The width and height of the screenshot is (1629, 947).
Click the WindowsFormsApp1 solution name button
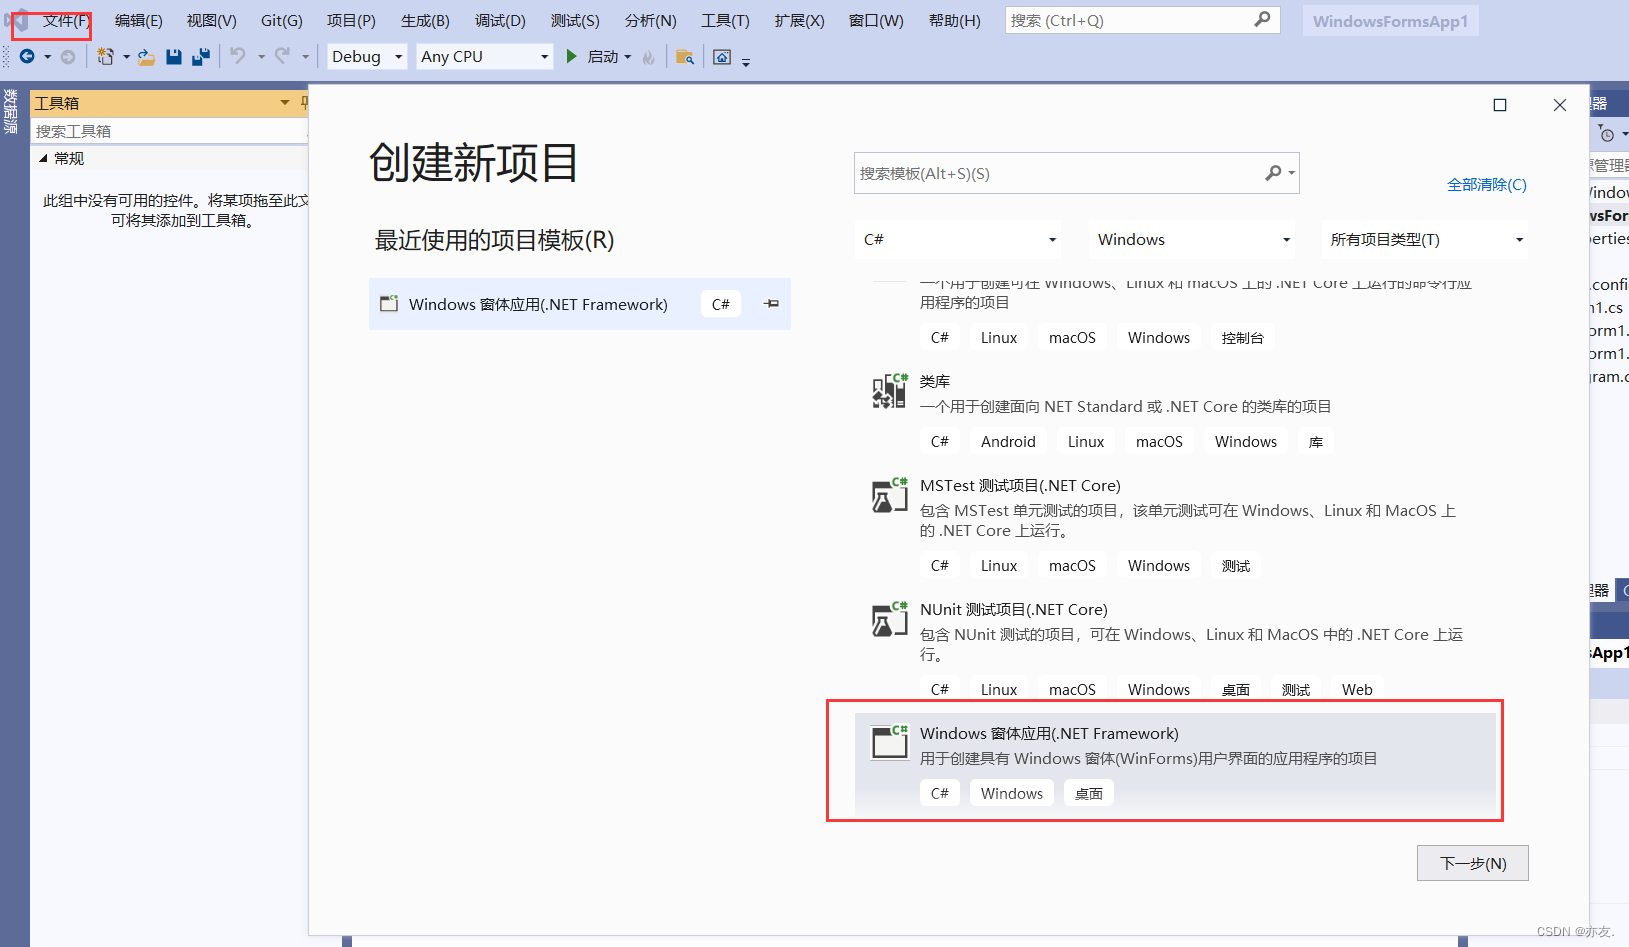[1391, 21]
